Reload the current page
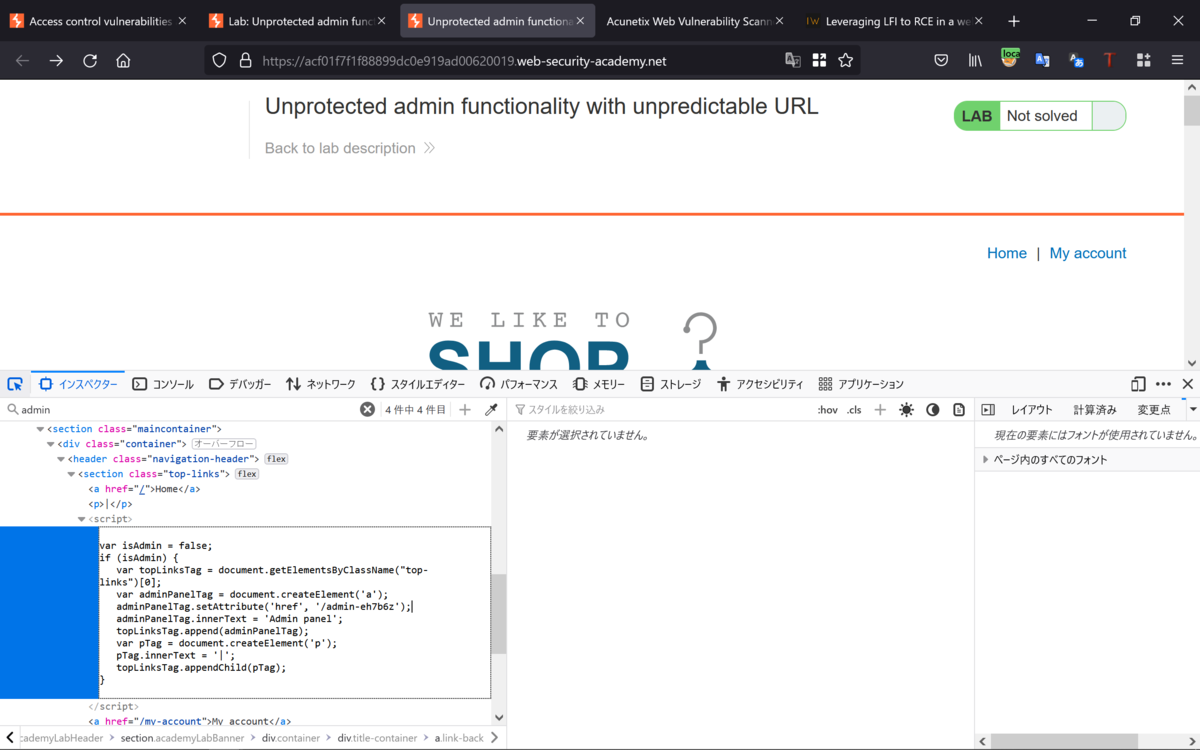Screen dimensions: 1200x750 click(90, 61)
